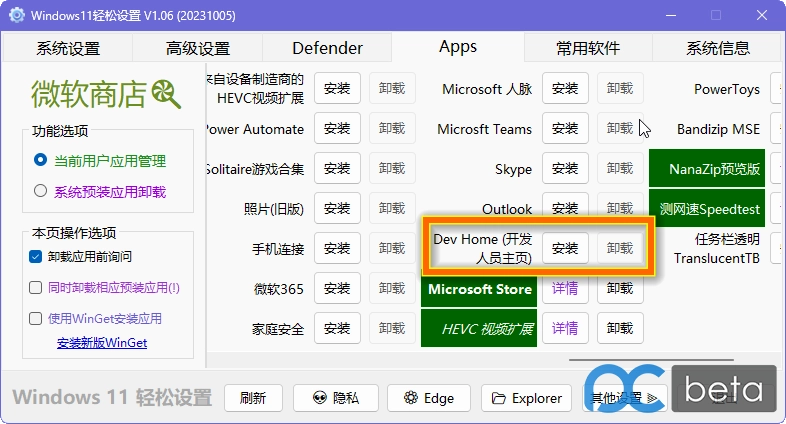Click the Microsoft Store magnifier logo icon
The width and height of the screenshot is (786, 424).
[166, 94]
